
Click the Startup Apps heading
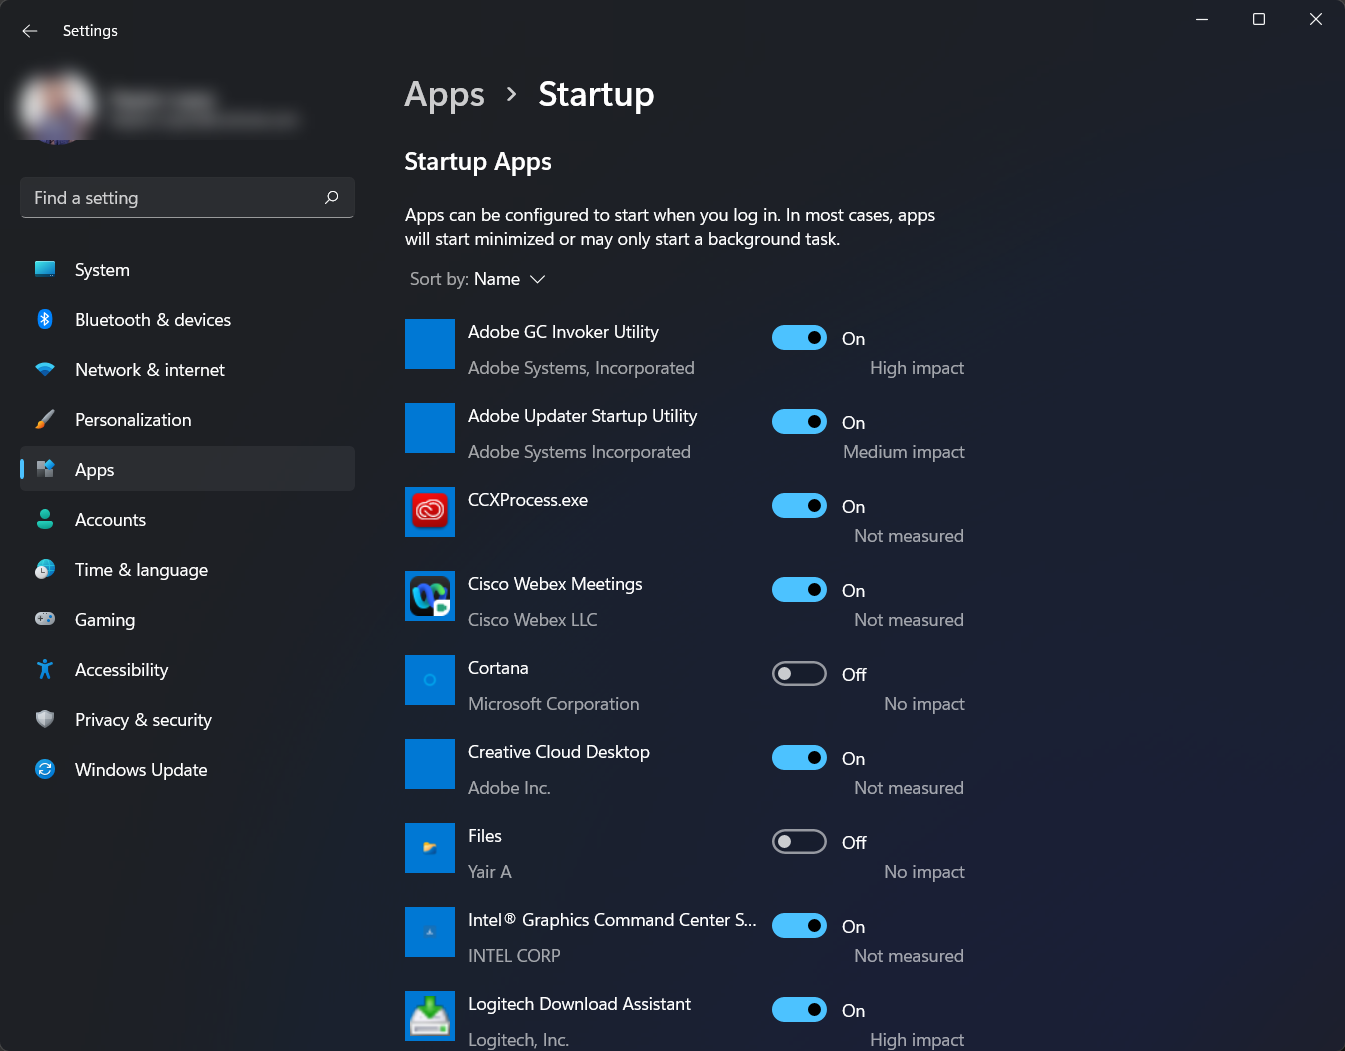click(478, 162)
